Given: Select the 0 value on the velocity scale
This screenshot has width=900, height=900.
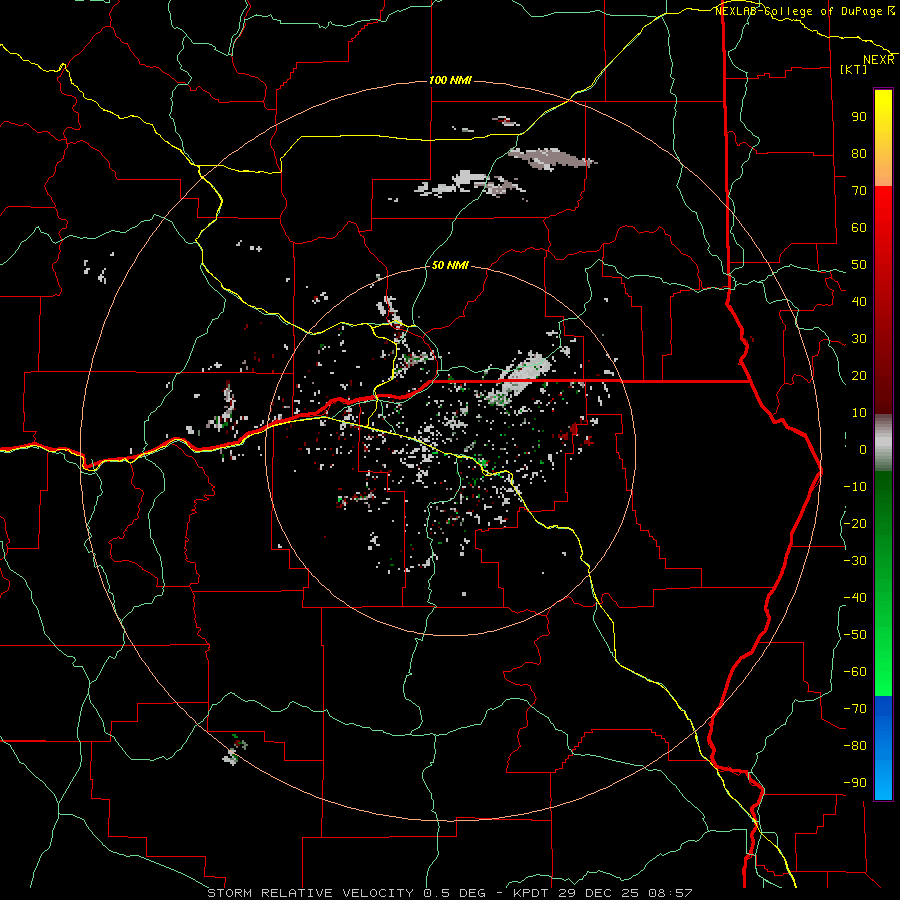Looking at the screenshot, I should [x=863, y=449].
